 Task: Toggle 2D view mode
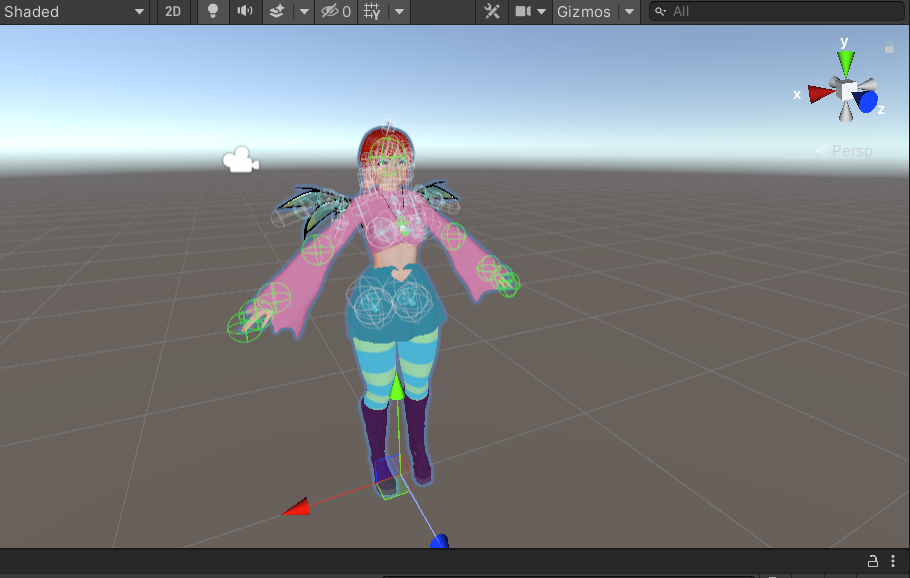(172, 12)
